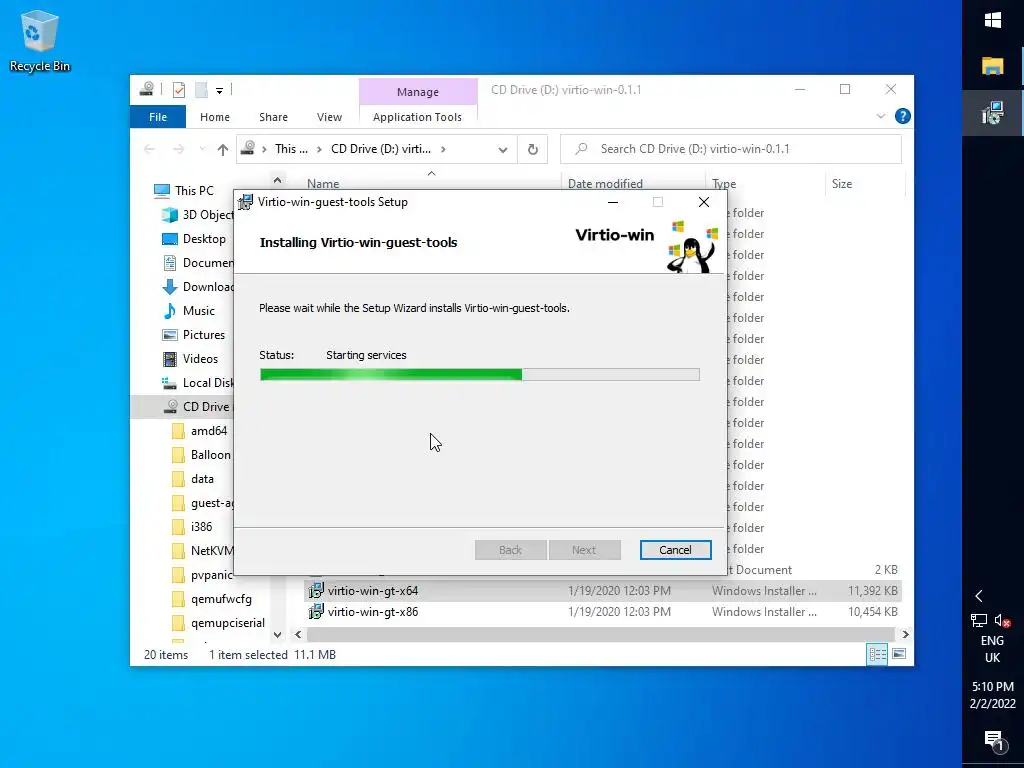Screen dimensions: 1024x768
Task: Switch to Large icons view icon
Action: pos(899,654)
